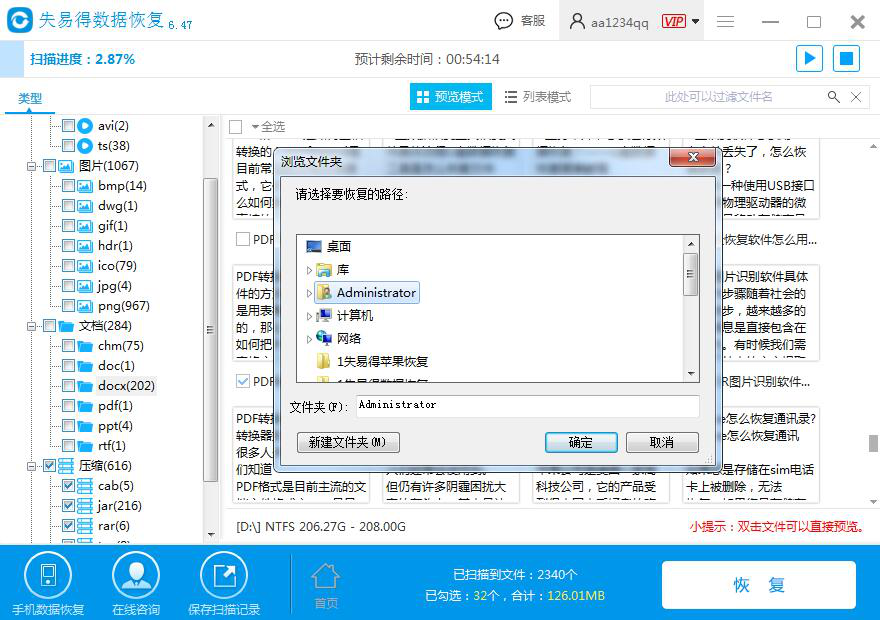The width and height of the screenshot is (880, 620).
Task: Click the large 恢复 recover button
Action: 759,585
